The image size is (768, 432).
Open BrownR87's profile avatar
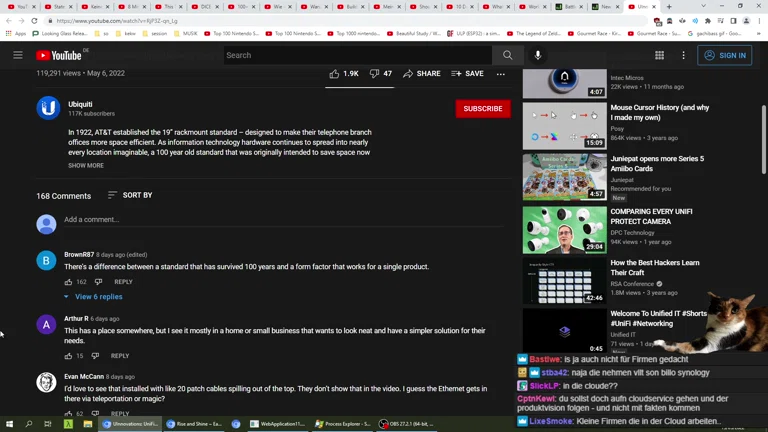click(46, 261)
